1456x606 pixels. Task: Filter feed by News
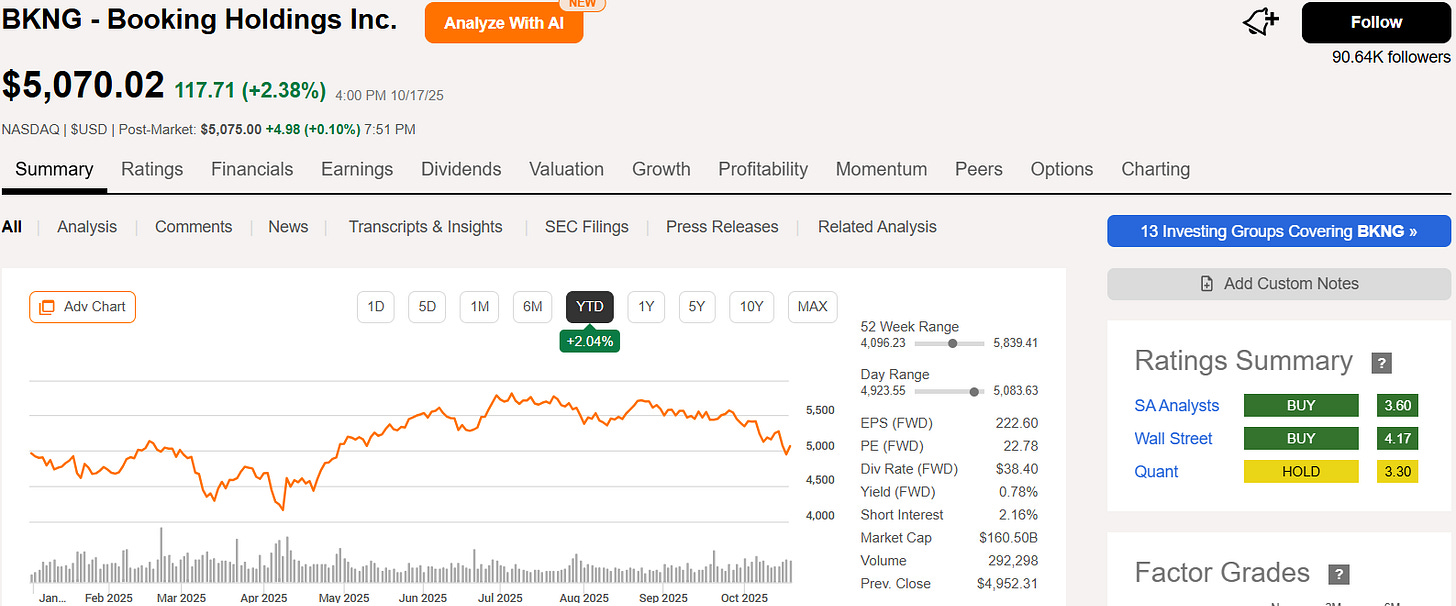point(288,227)
